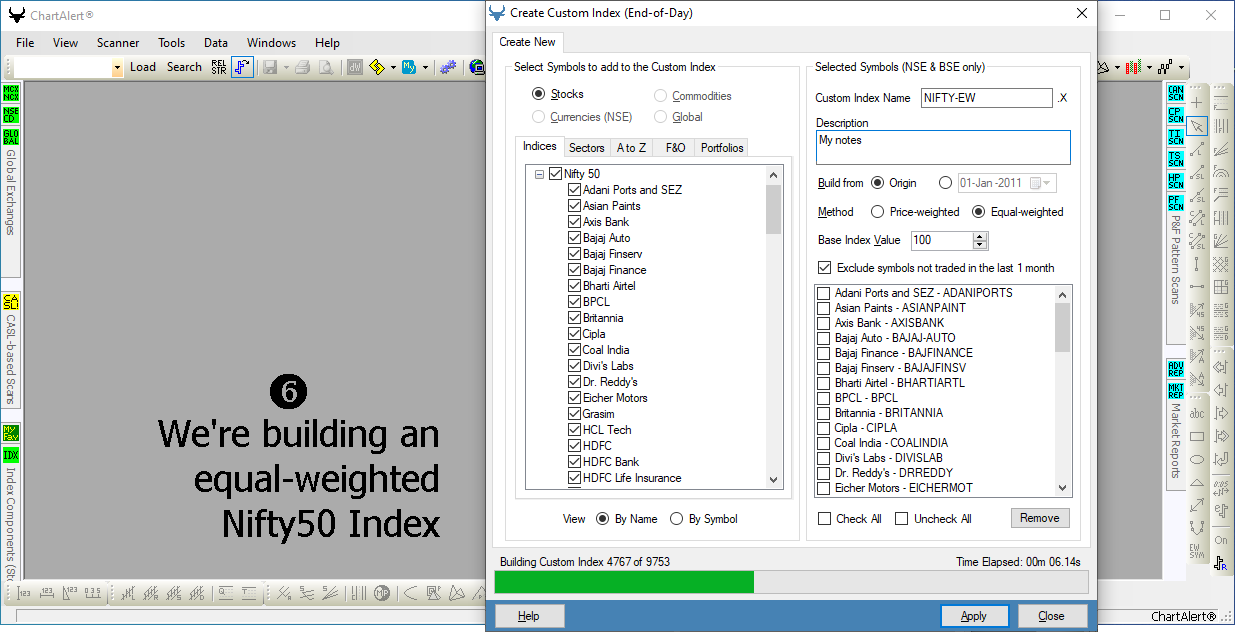Click the grayed-out print icon in toolbar
This screenshot has width=1235, height=632.
(x=304, y=67)
